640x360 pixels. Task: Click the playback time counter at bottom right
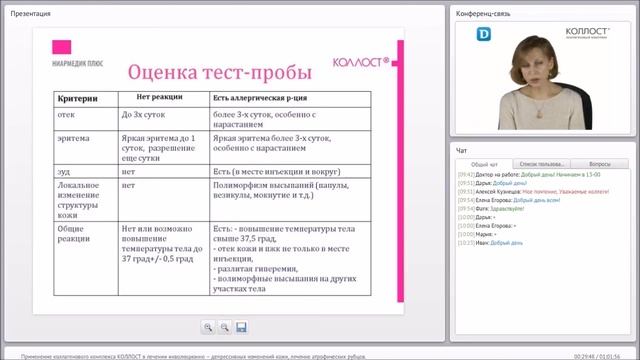click(597, 357)
